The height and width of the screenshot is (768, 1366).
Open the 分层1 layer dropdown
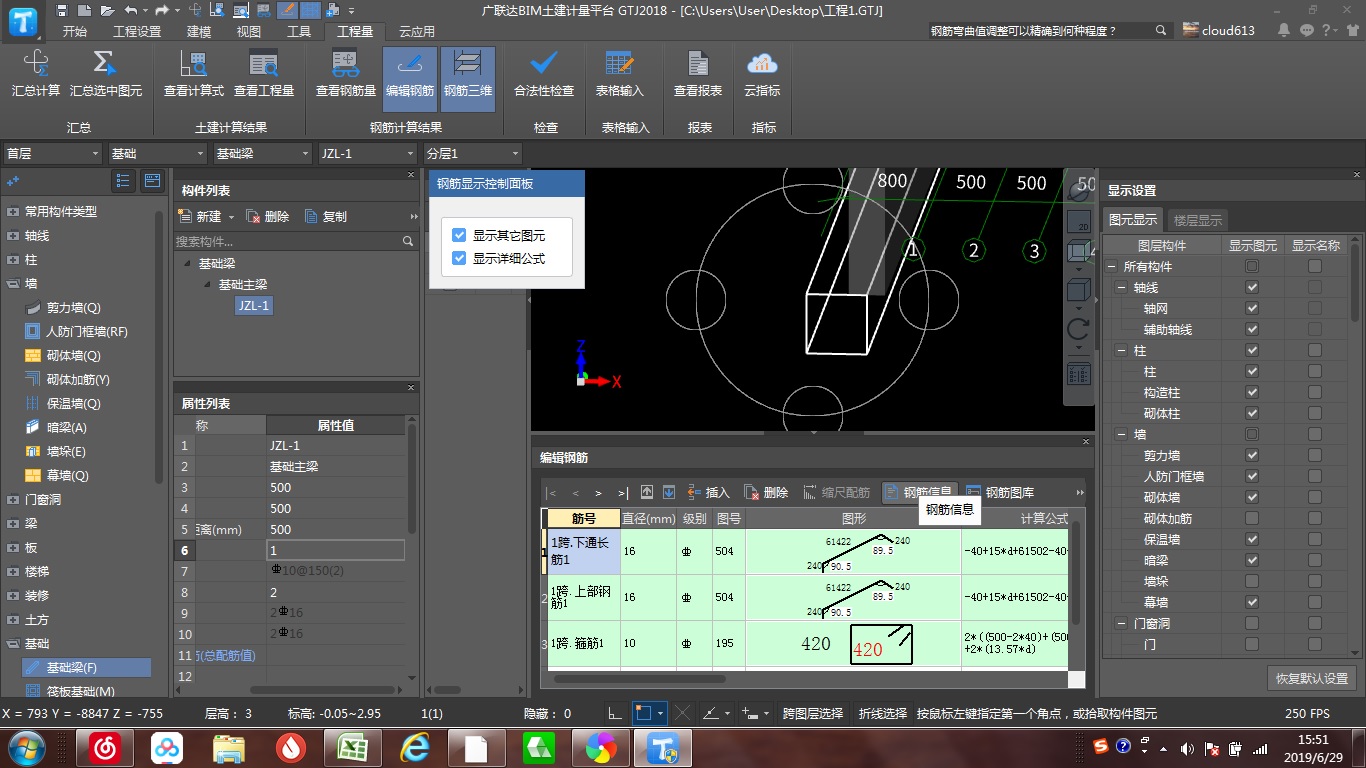tap(472, 153)
